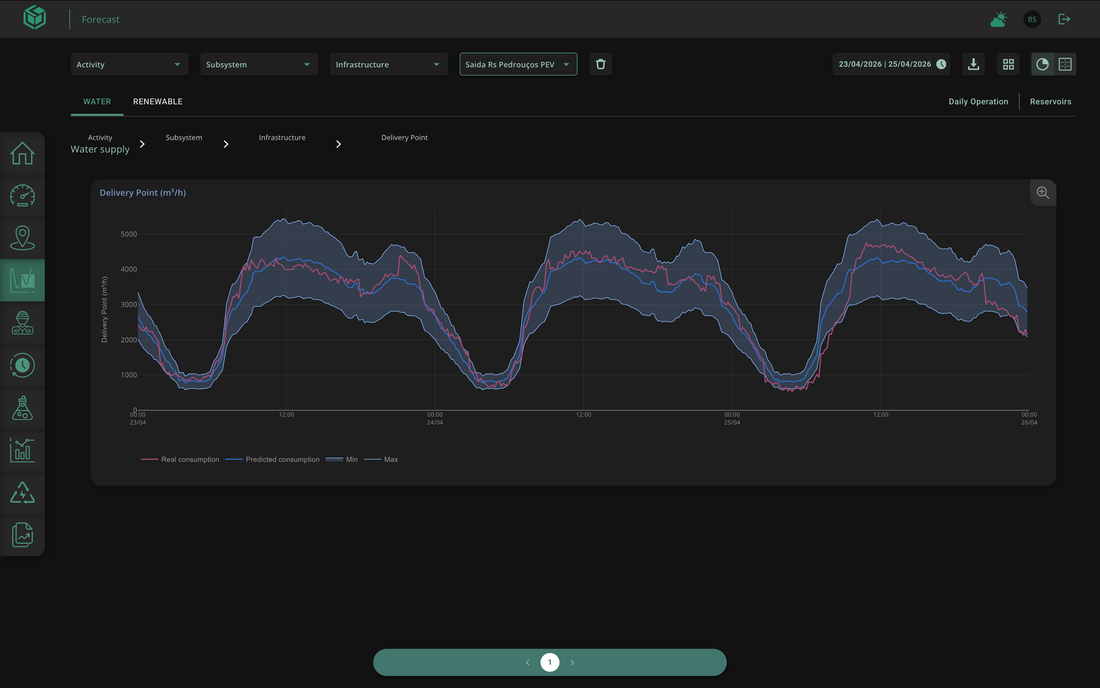Switch to the RENEWABLE tab
The height and width of the screenshot is (688, 1100).
(x=158, y=102)
